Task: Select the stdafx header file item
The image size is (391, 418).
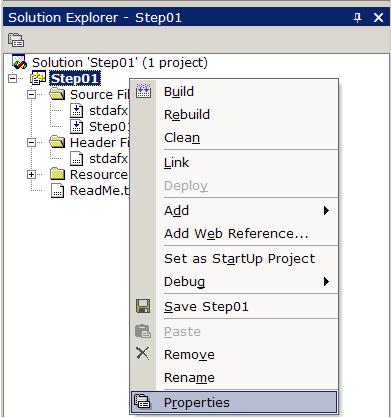Action: [x=99, y=159]
